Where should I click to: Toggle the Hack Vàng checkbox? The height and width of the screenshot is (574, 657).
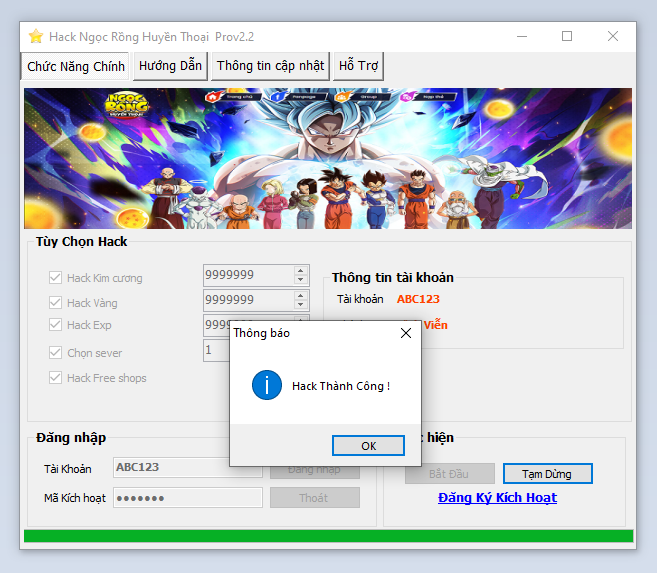tap(55, 303)
